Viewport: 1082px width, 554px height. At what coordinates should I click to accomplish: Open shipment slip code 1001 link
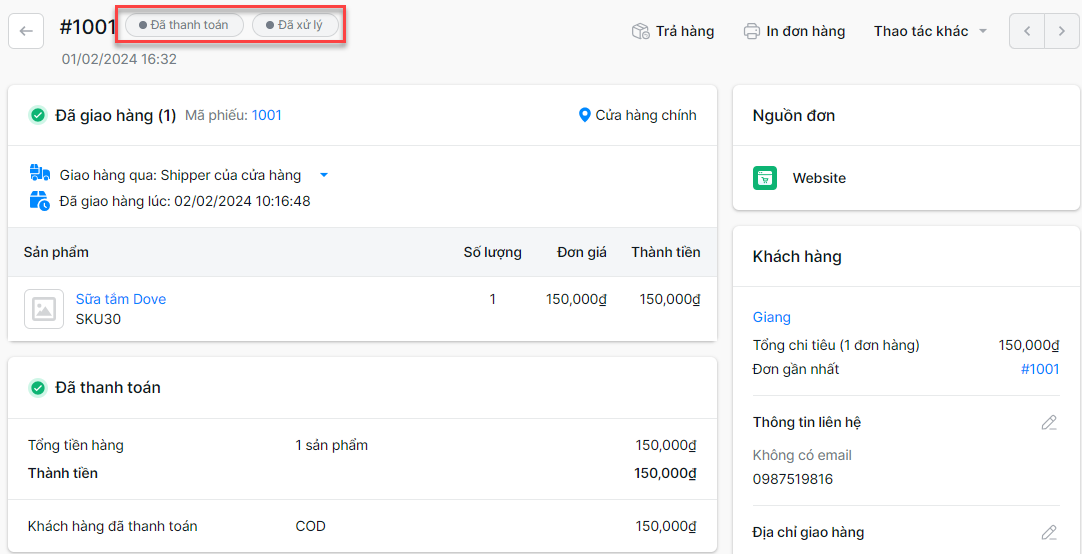(266, 115)
